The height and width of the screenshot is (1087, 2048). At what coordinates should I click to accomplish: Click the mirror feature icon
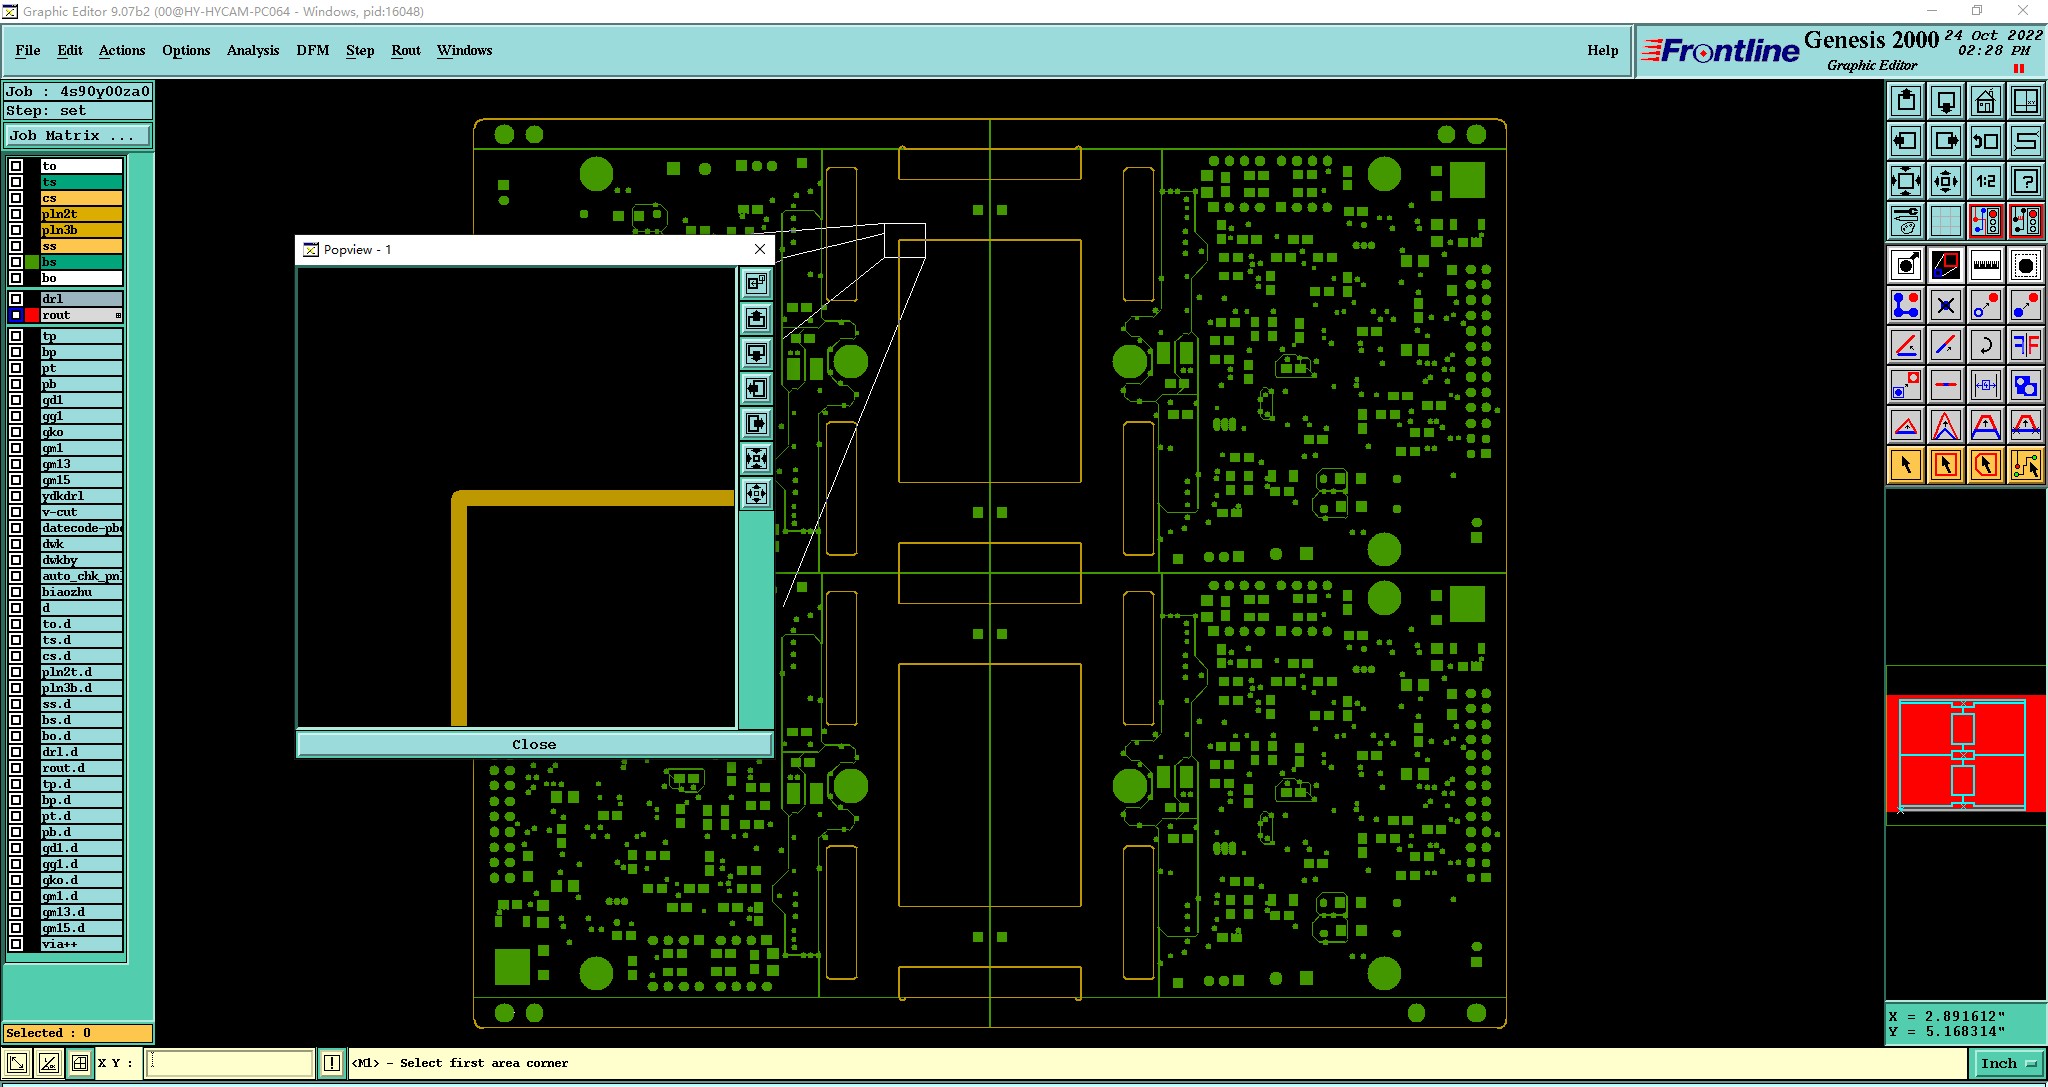point(2025,345)
